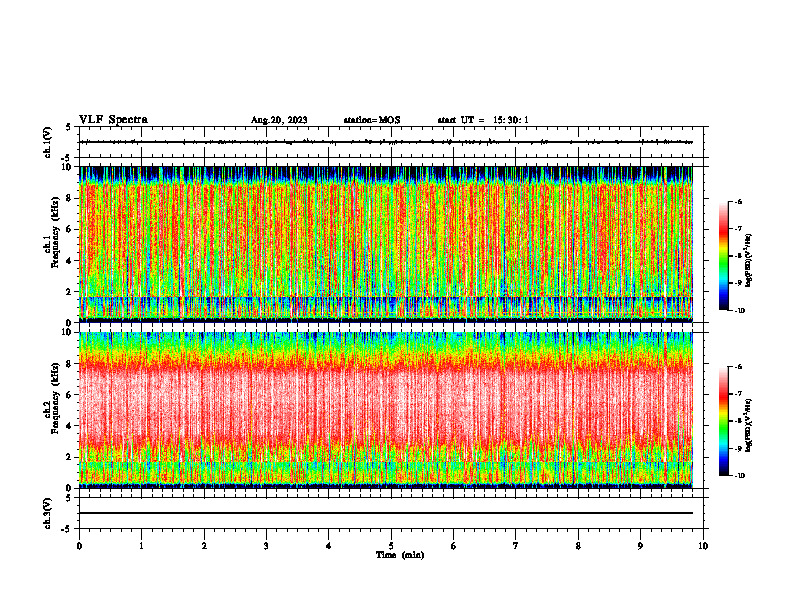Click the ch.1 voltage waveform trace
792x612 pixels.
pyautogui.click(x=386, y=142)
